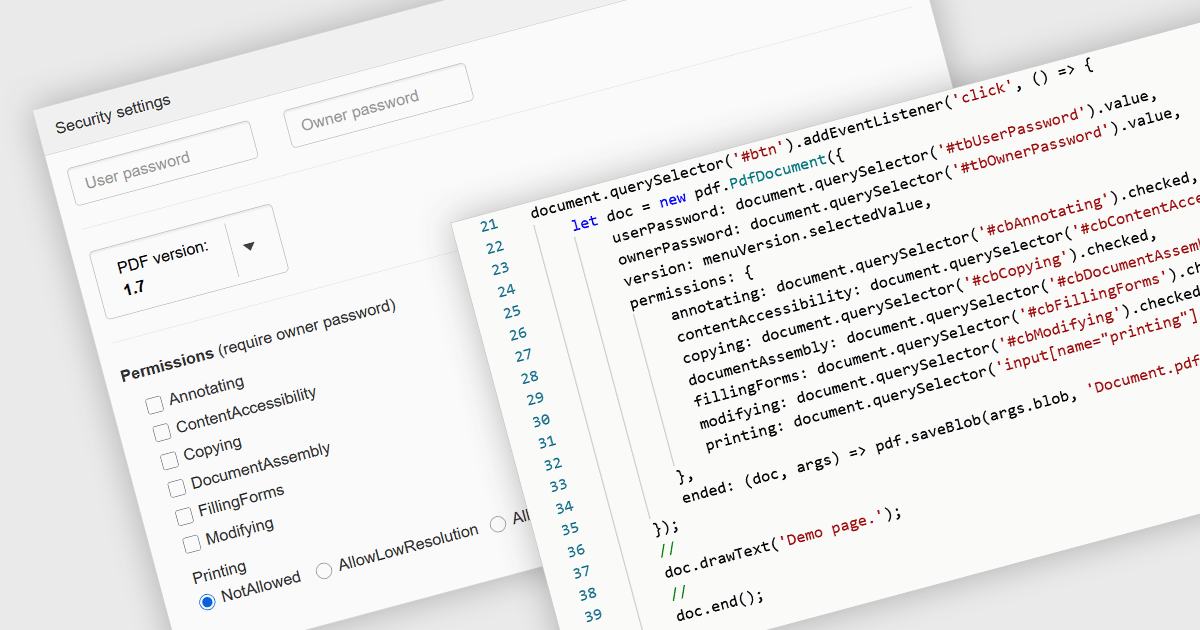Check the Modifying permission checkbox
The width and height of the screenshot is (1200, 630).
[x=192, y=544]
